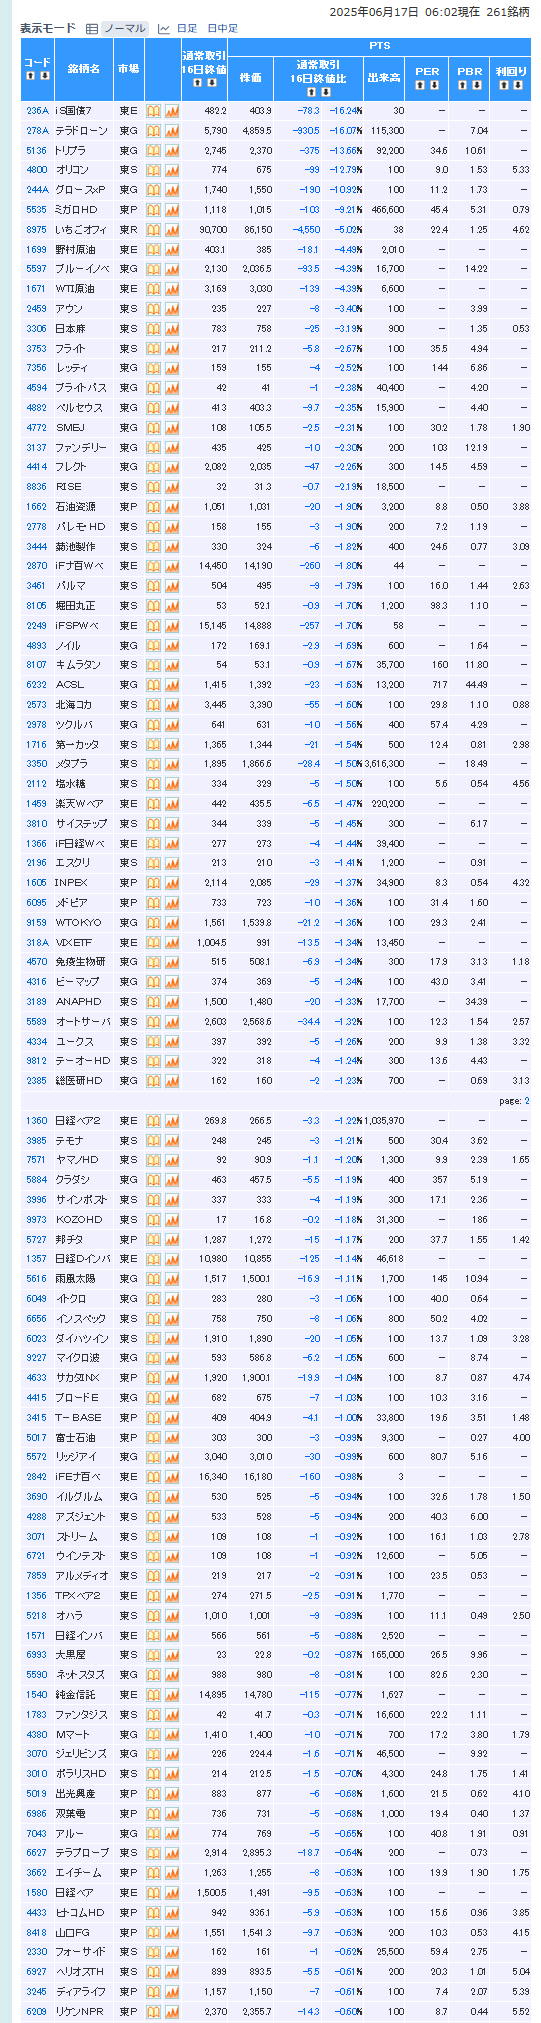The height and width of the screenshot is (2023, 541).
Task: Click PTS 株価 column header
Action: click(251, 77)
